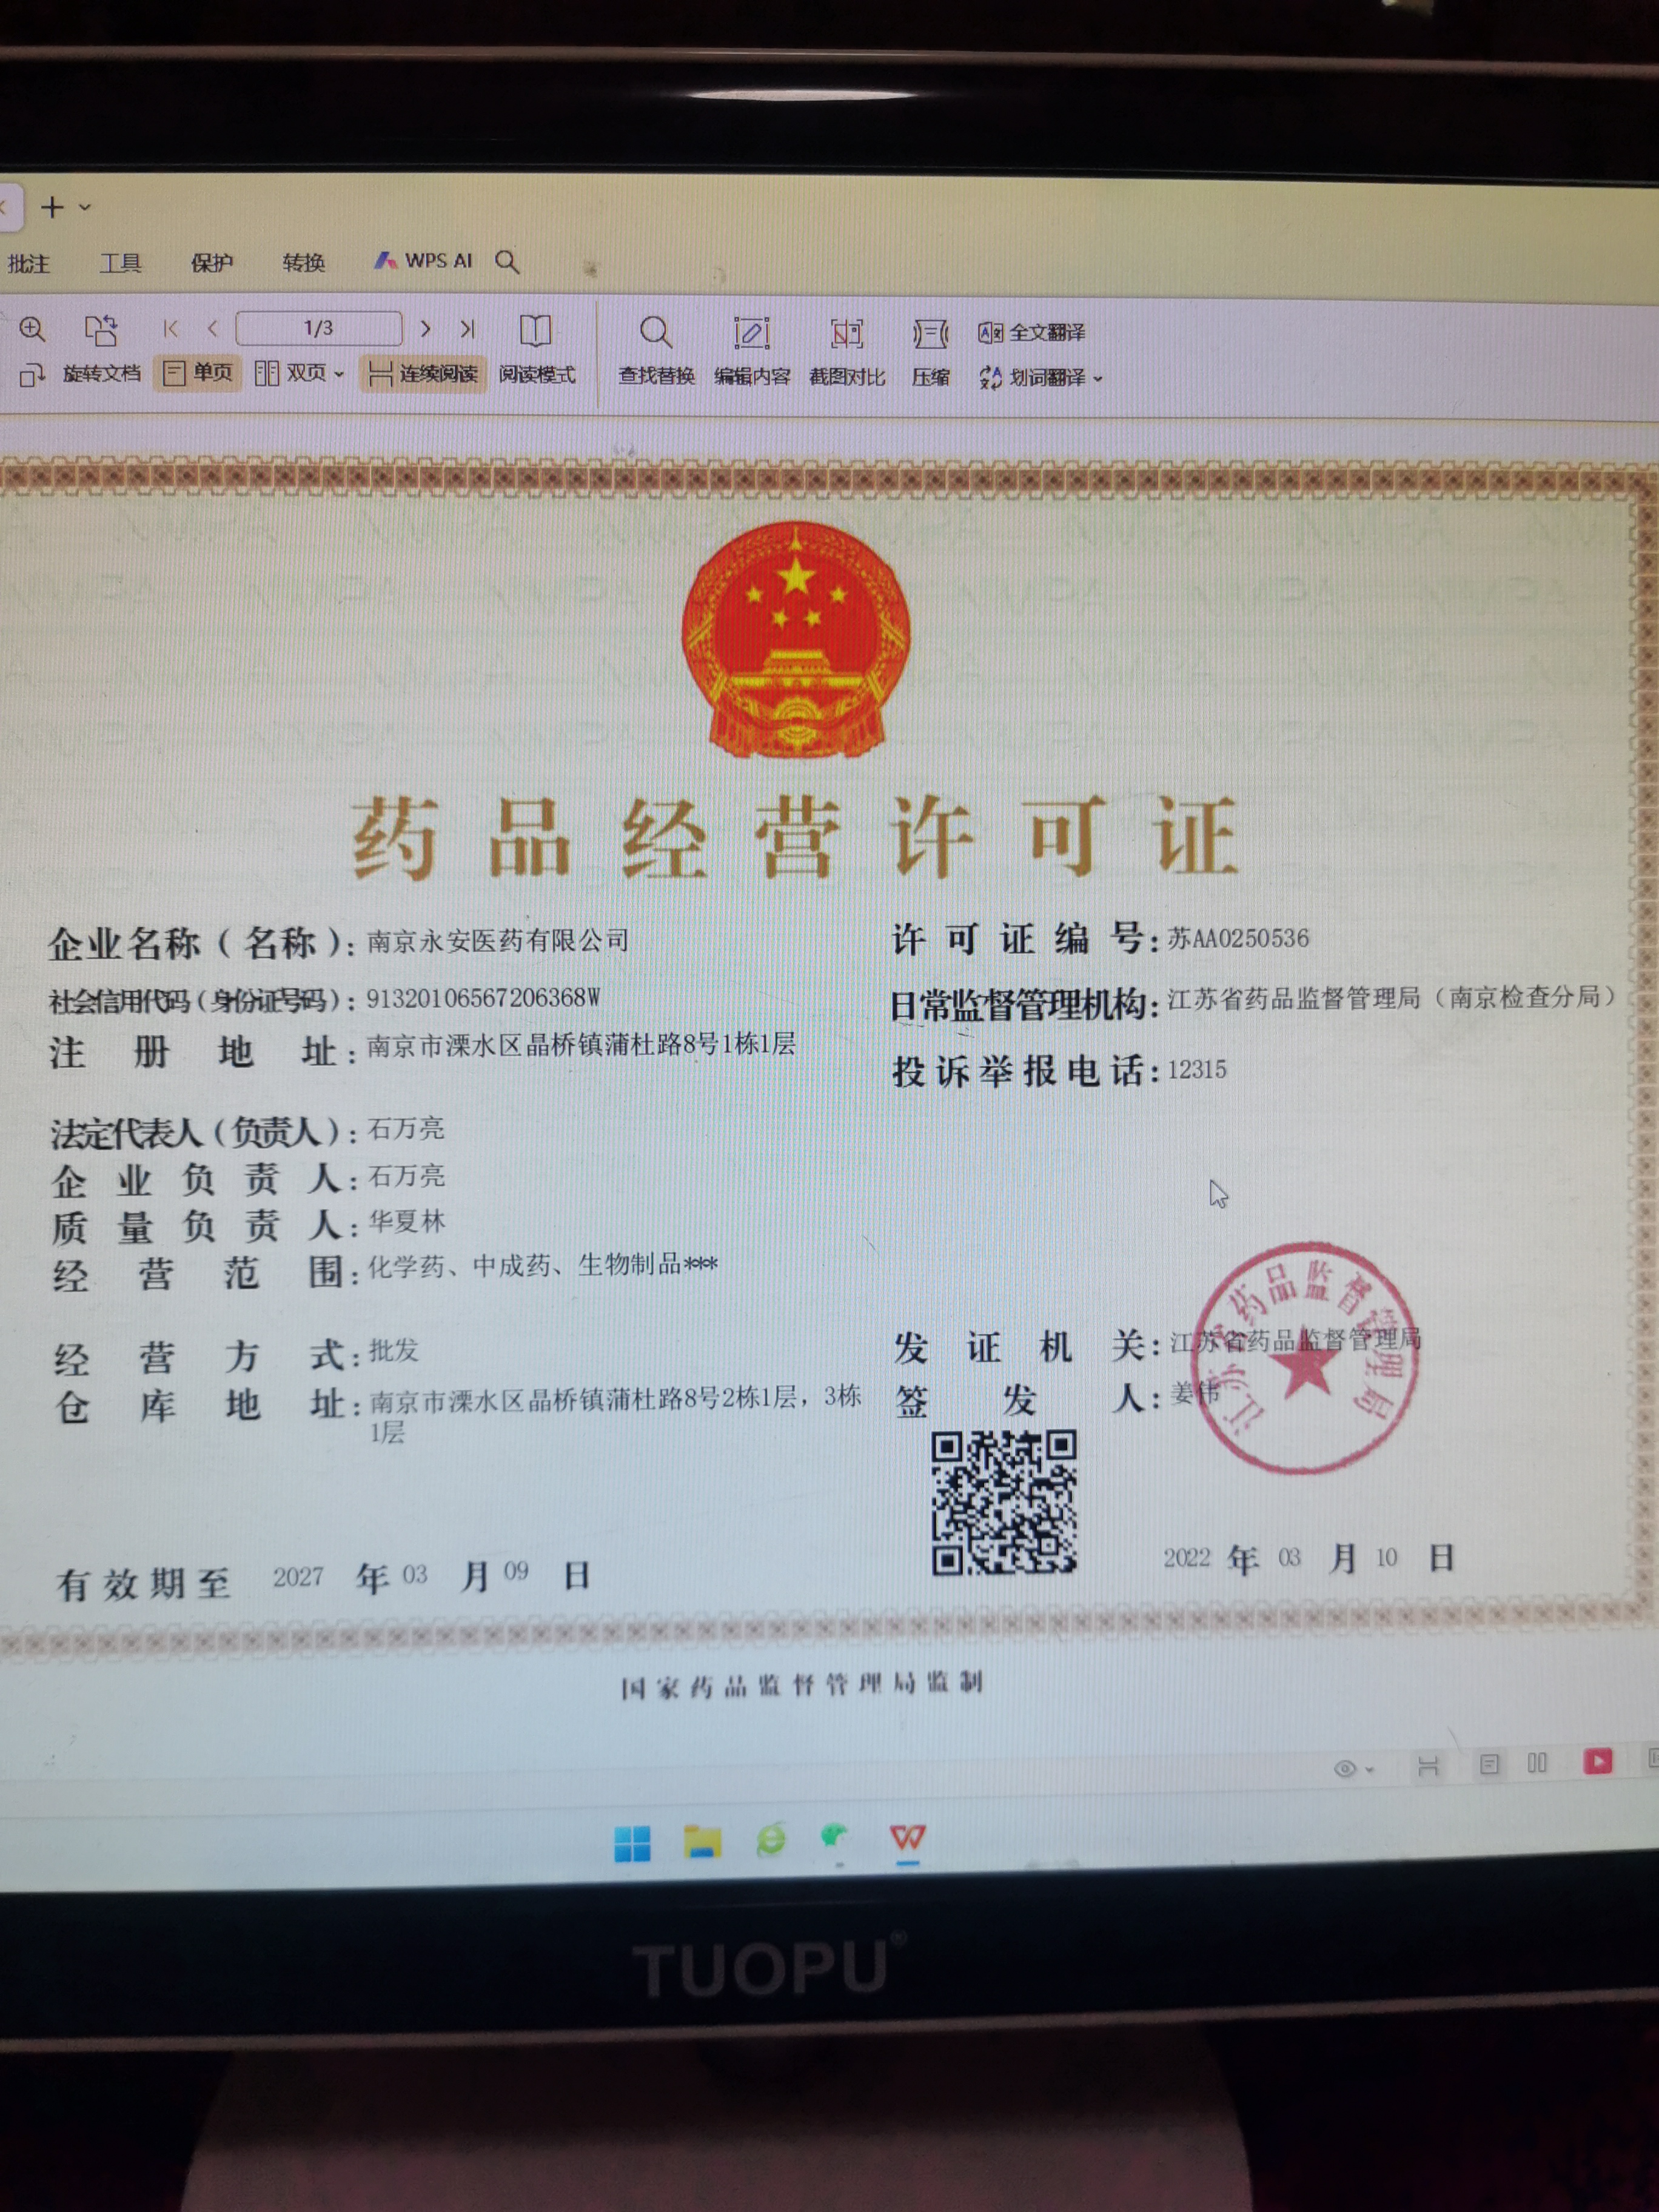1659x2212 pixels.
Task: Jump to the last page
Action: point(467,328)
